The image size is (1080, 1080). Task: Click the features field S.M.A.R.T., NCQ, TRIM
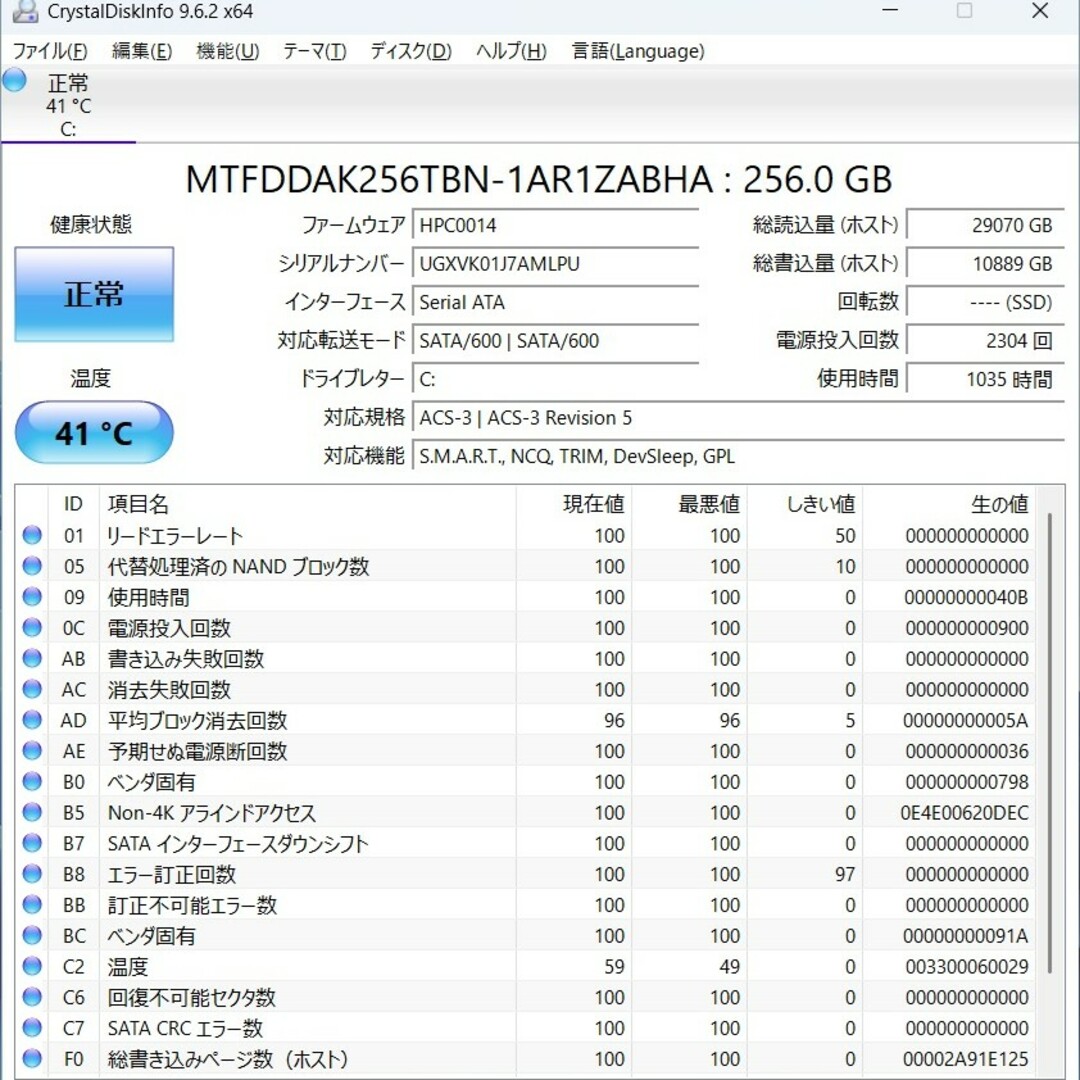click(x=738, y=457)
